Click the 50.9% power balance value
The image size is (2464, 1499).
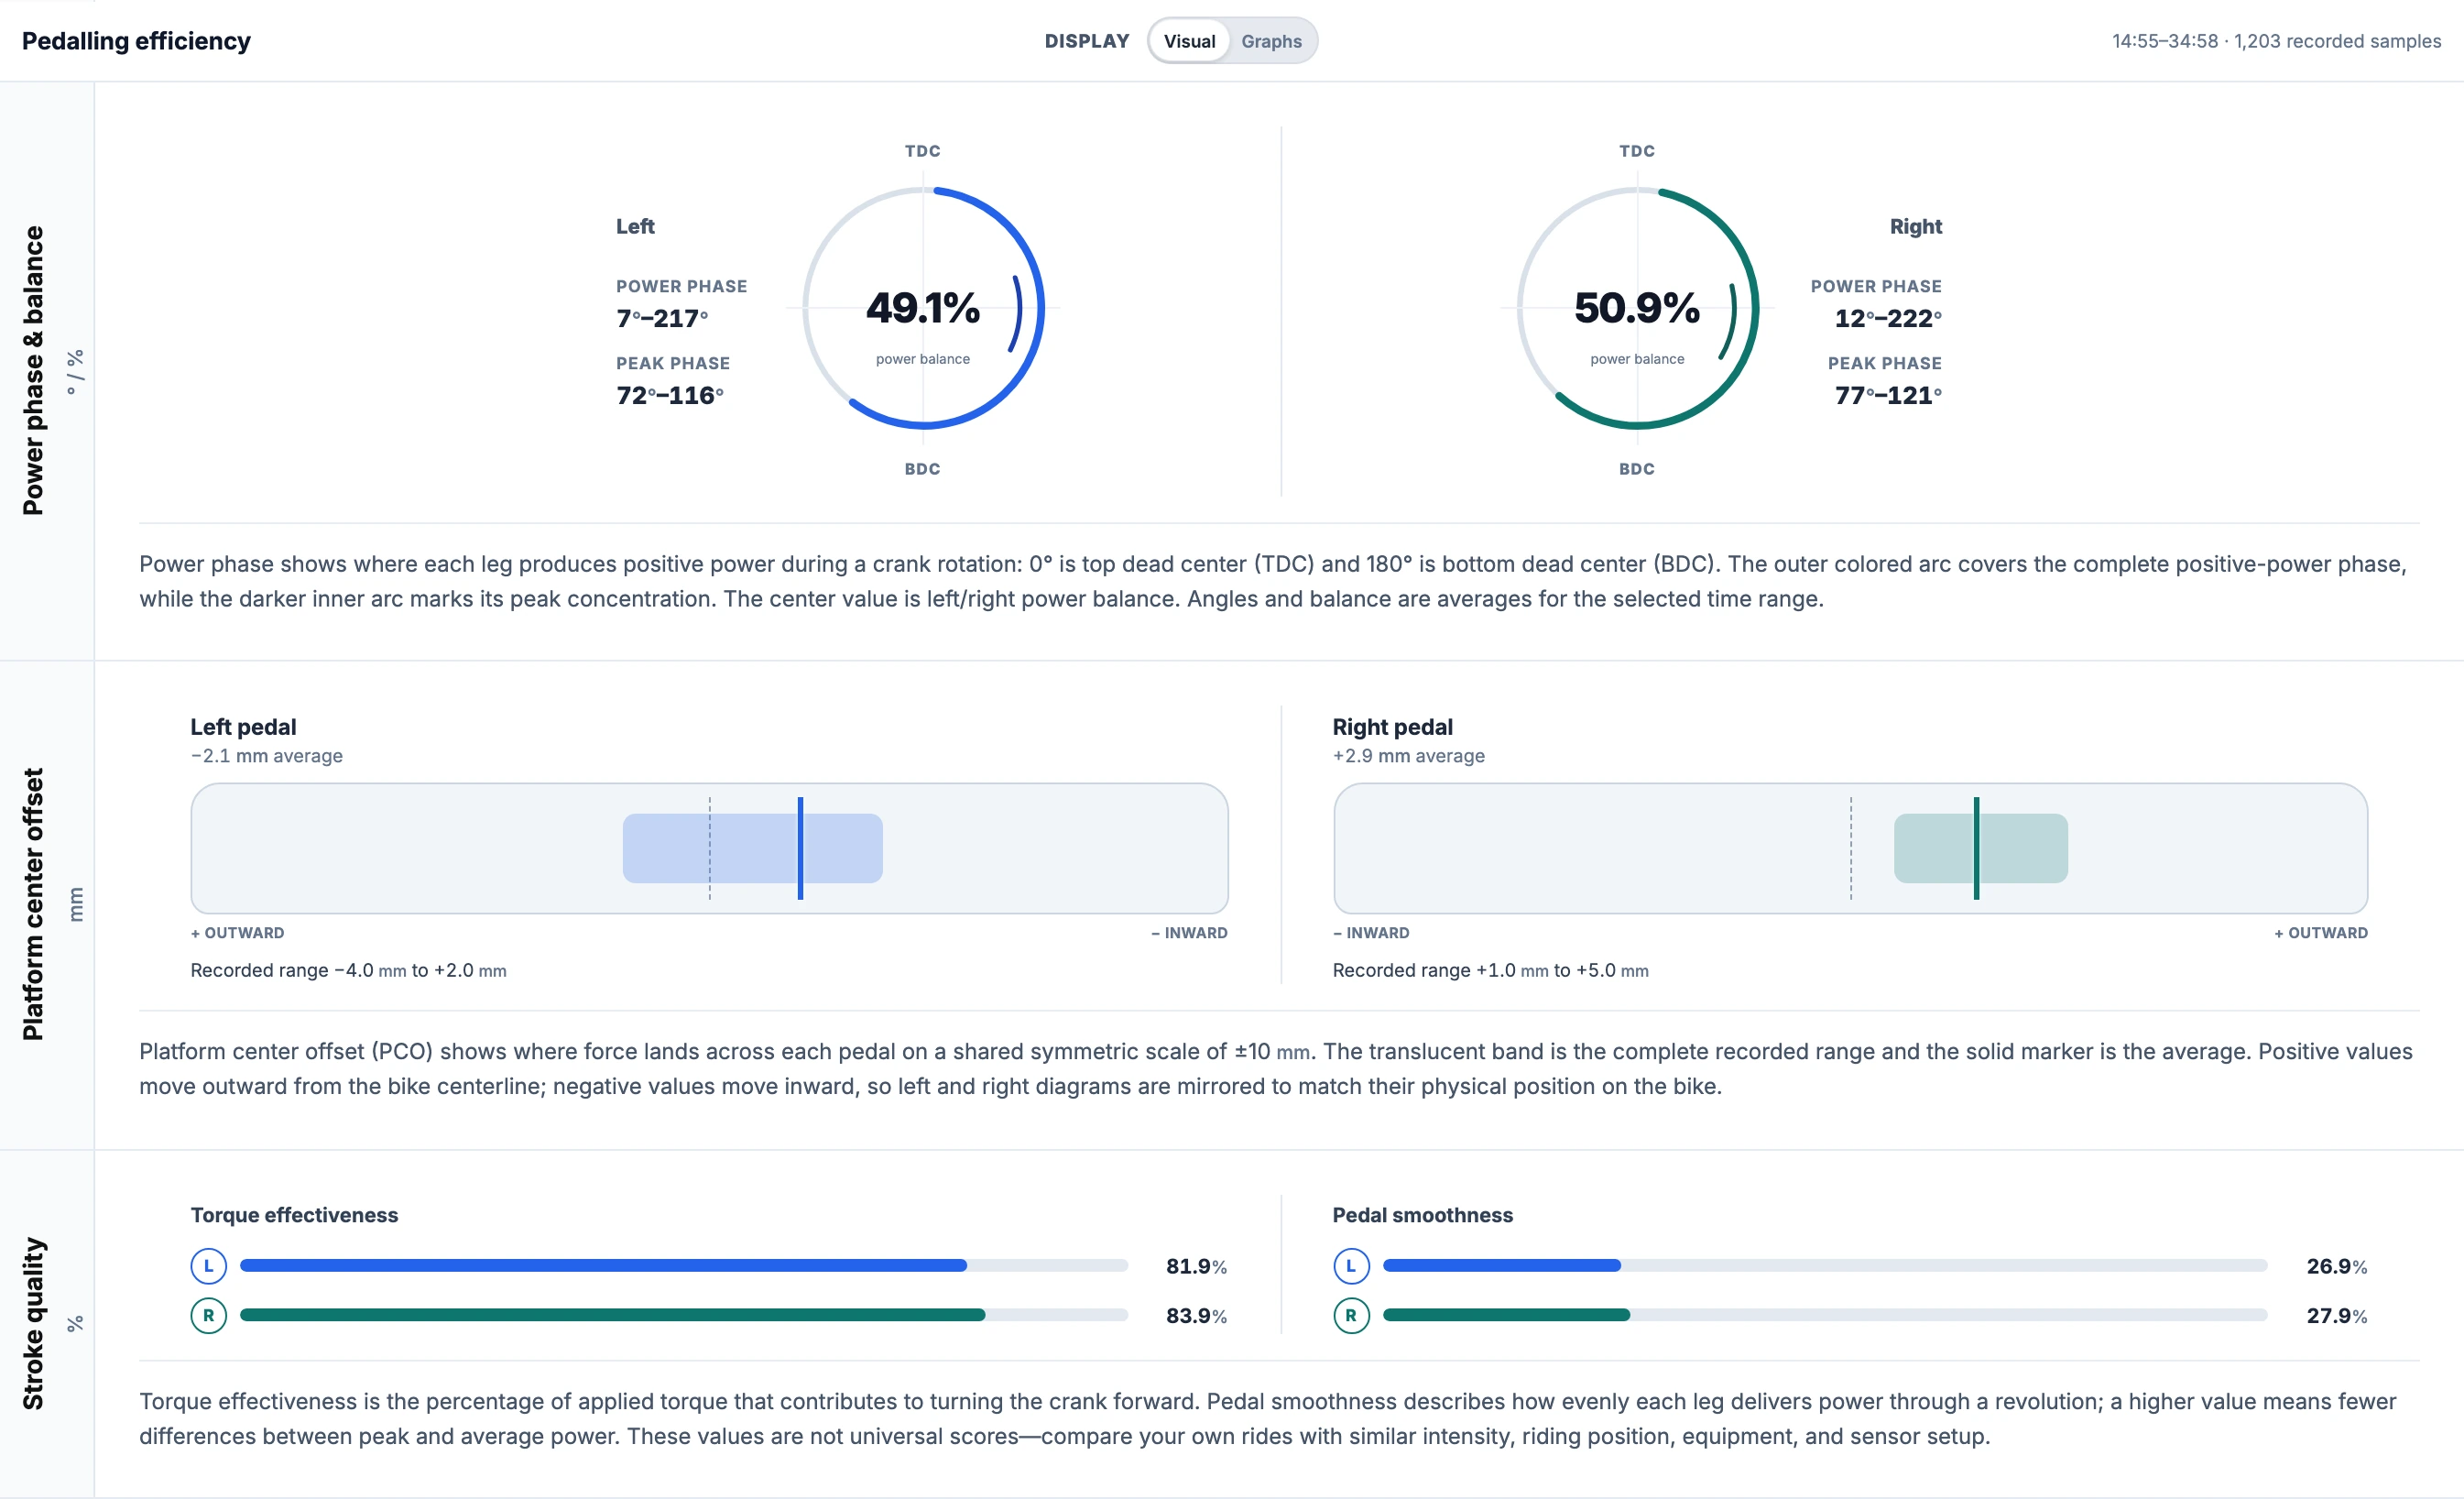[x=1637, y=308]
